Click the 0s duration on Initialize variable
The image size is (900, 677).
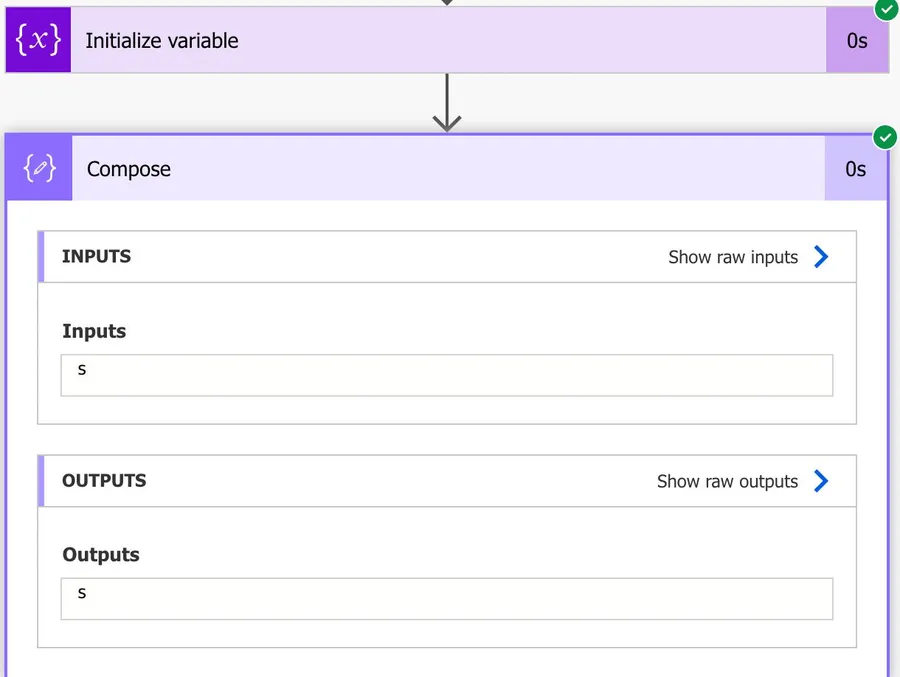(x=857, y=41)
